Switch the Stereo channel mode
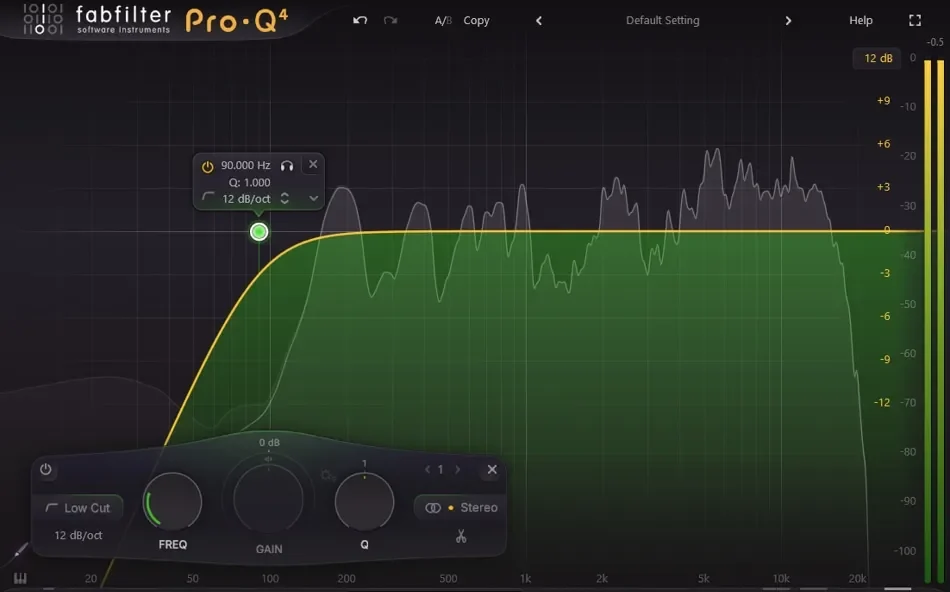 461,507
